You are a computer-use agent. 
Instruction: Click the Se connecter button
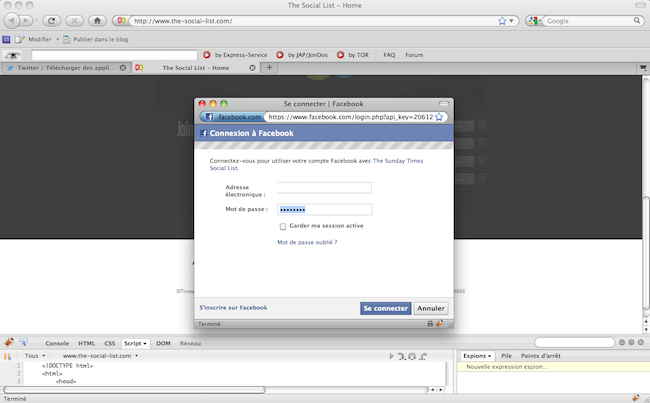pos(386,308)
